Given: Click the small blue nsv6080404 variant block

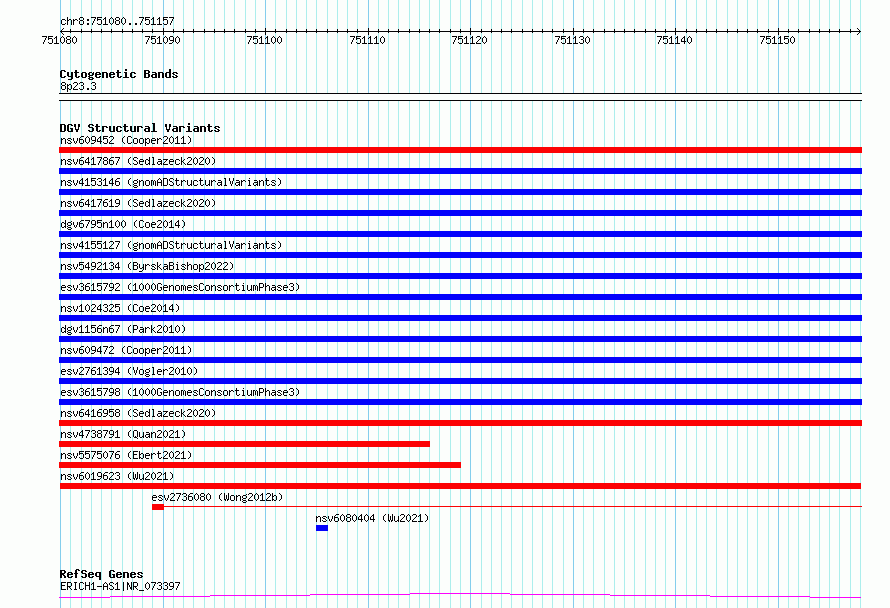Looking at the screenshot, I should [x=322, y=528].
